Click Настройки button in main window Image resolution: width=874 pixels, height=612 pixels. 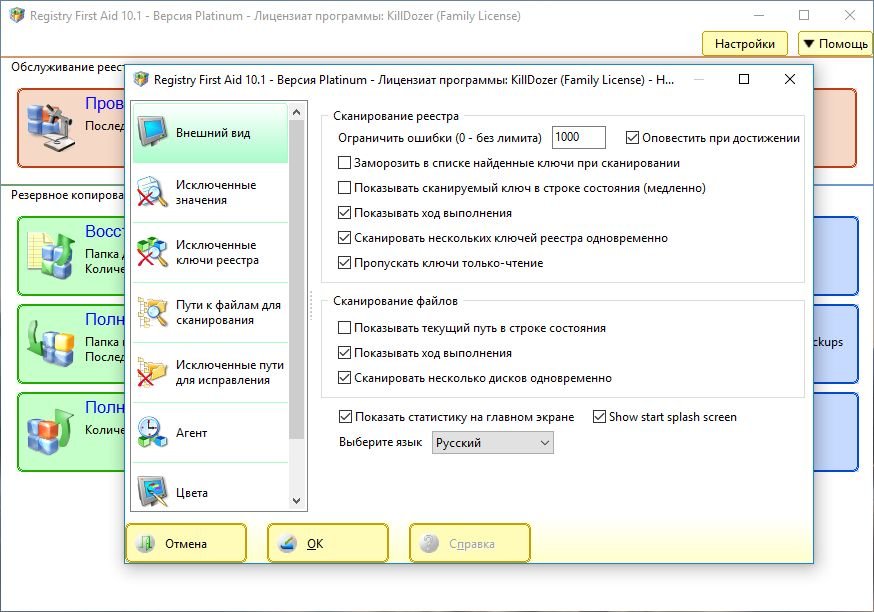click(x=745, y=43)
